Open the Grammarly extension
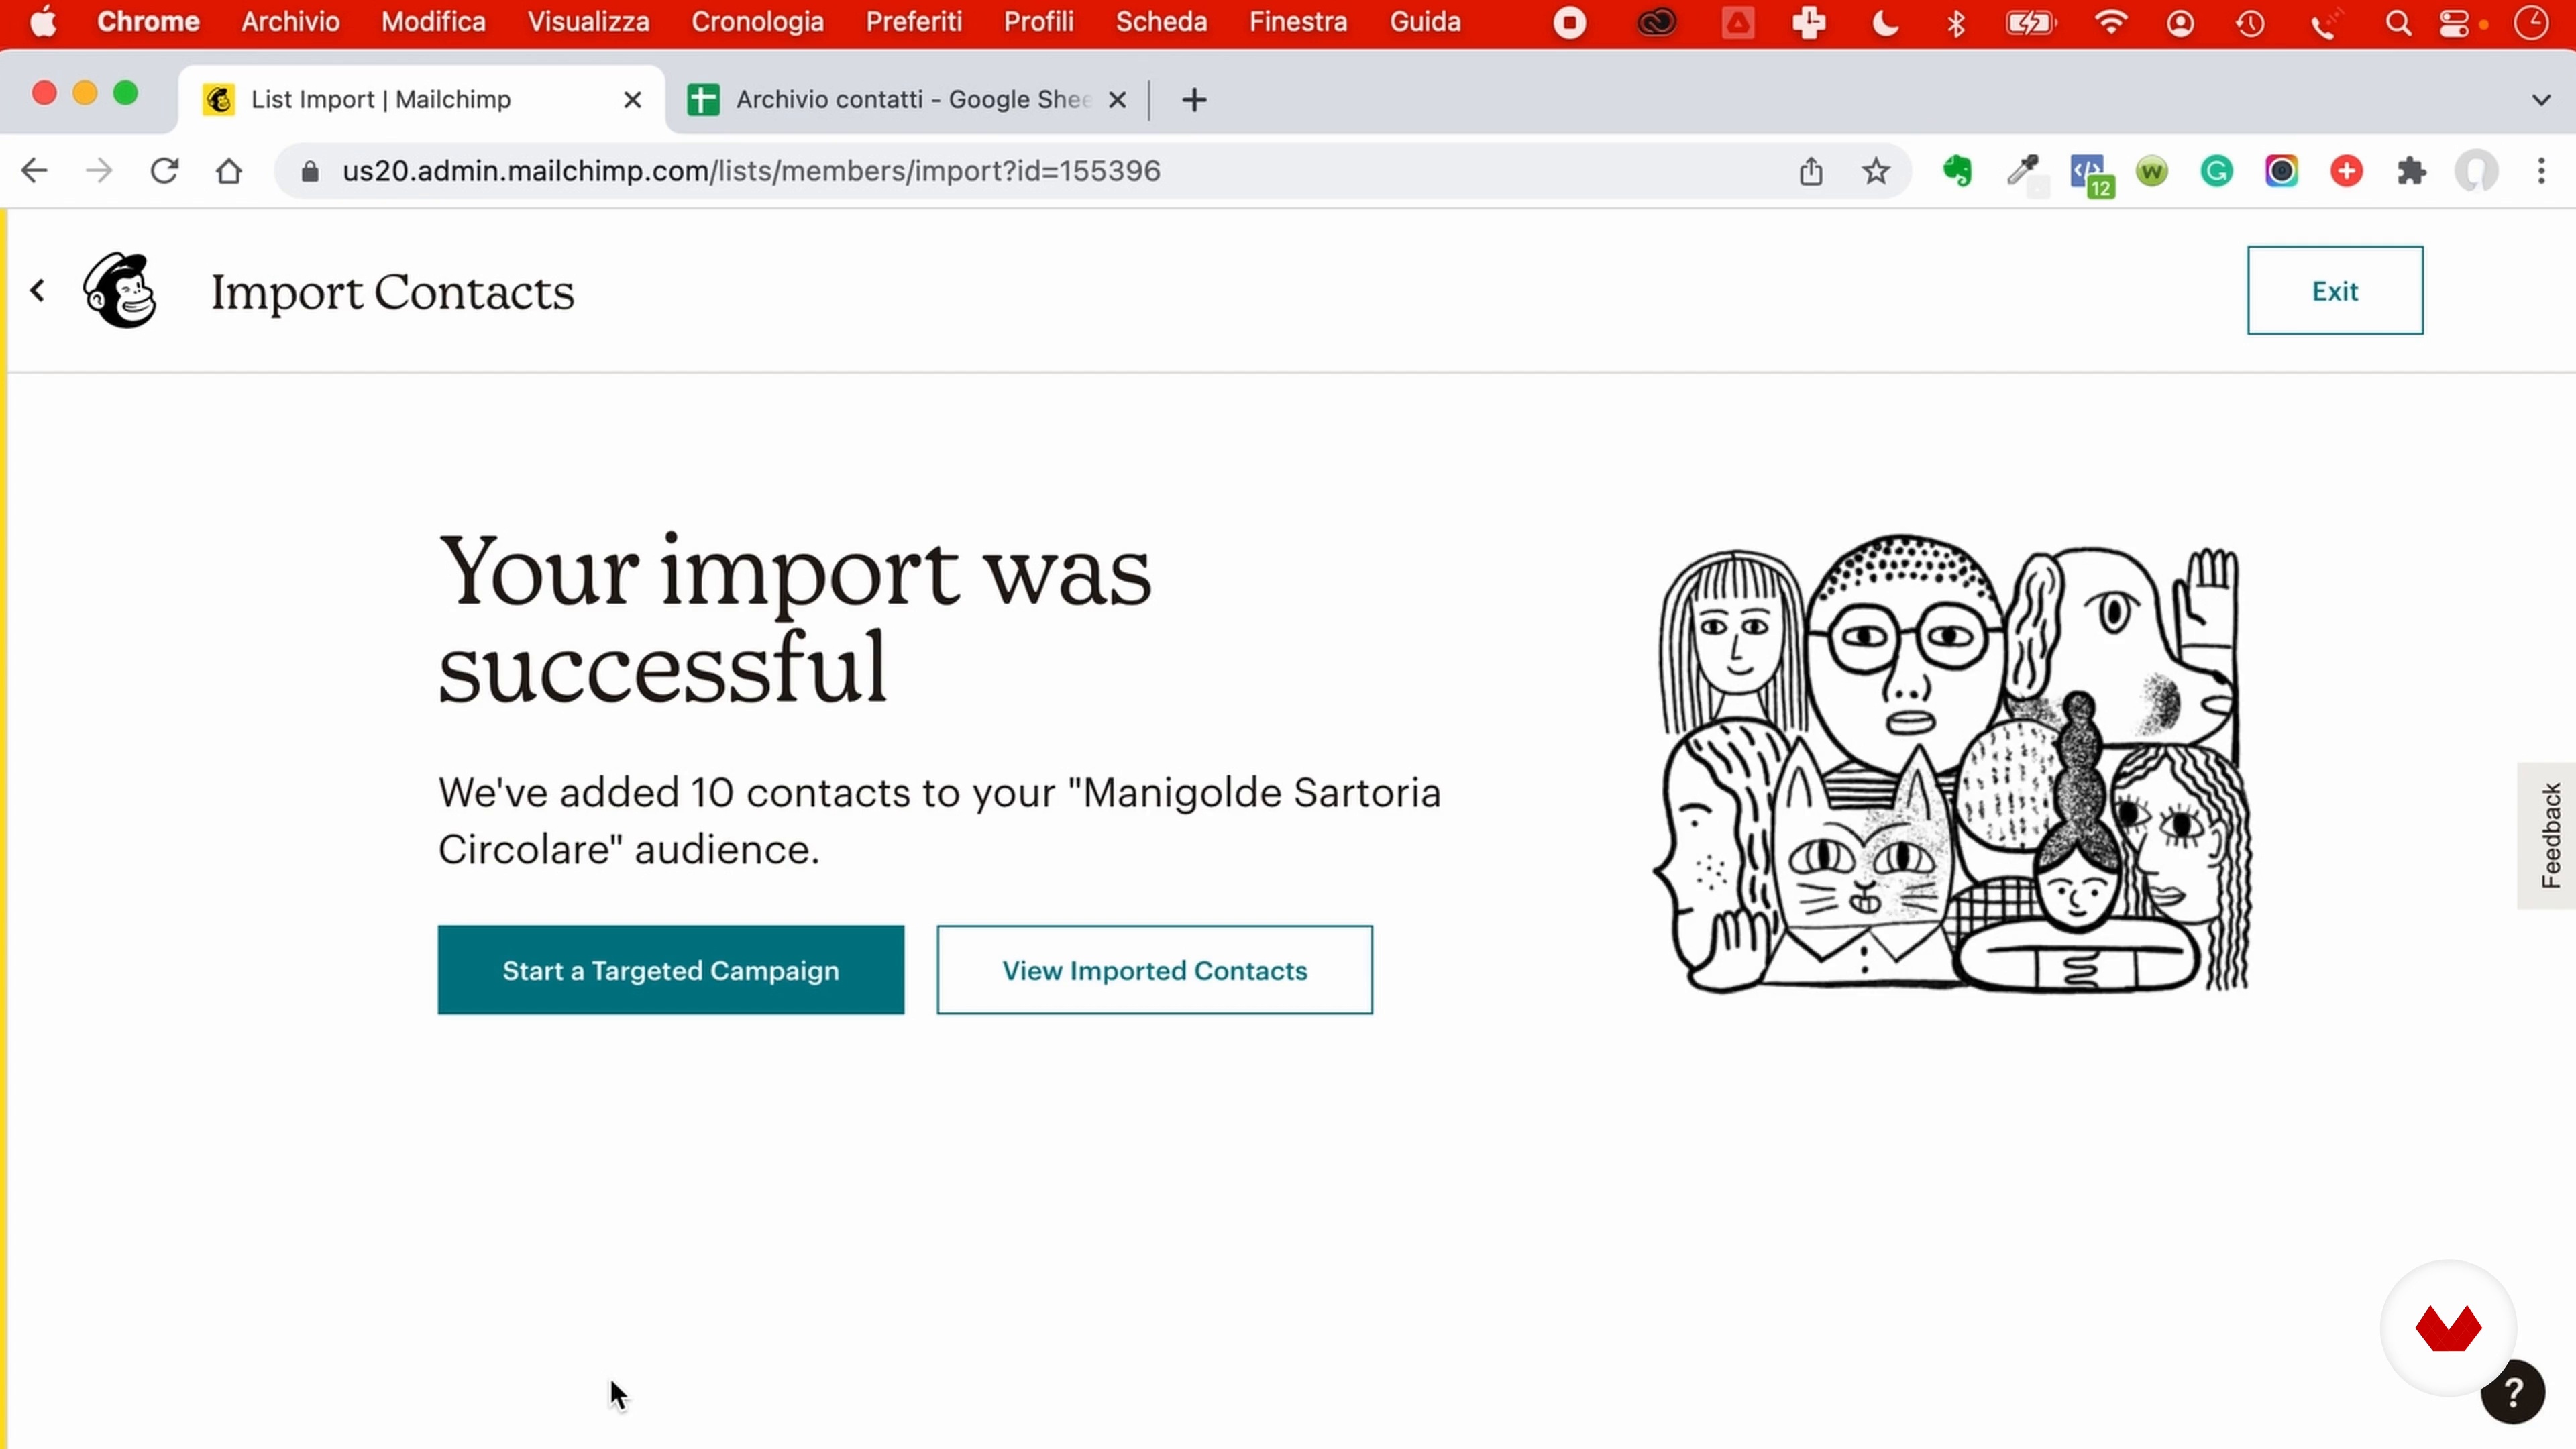2576x1449 pixels. [x=2217, y=171]
